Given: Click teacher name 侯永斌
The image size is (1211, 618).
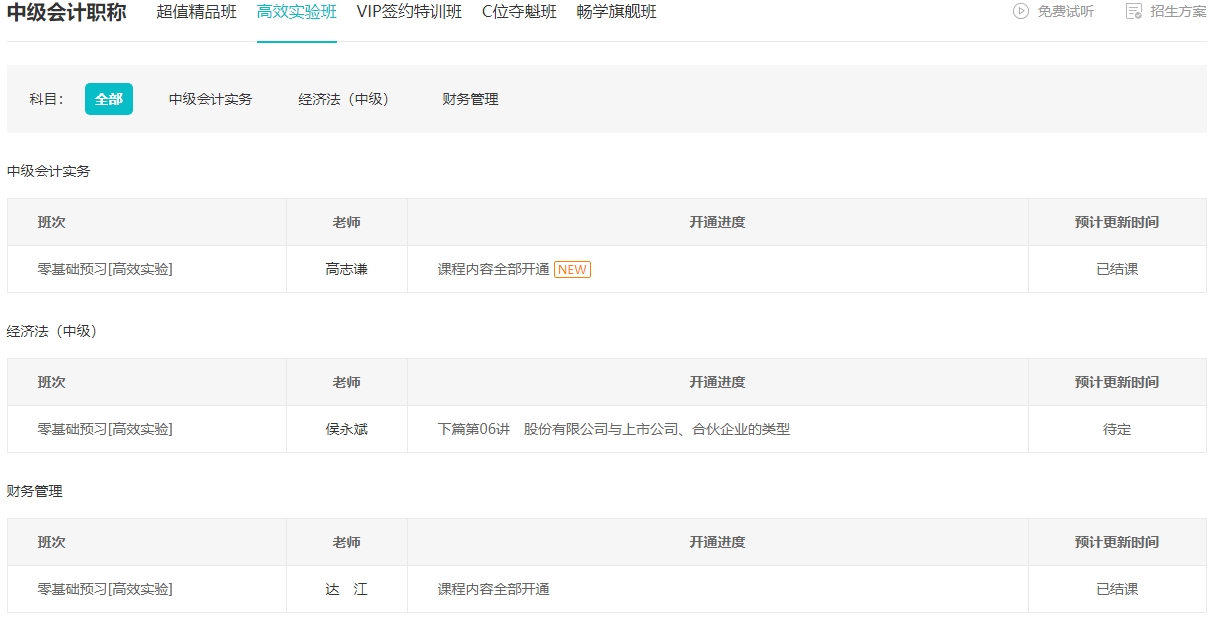Looking at the screenshot, I should 346,429.
